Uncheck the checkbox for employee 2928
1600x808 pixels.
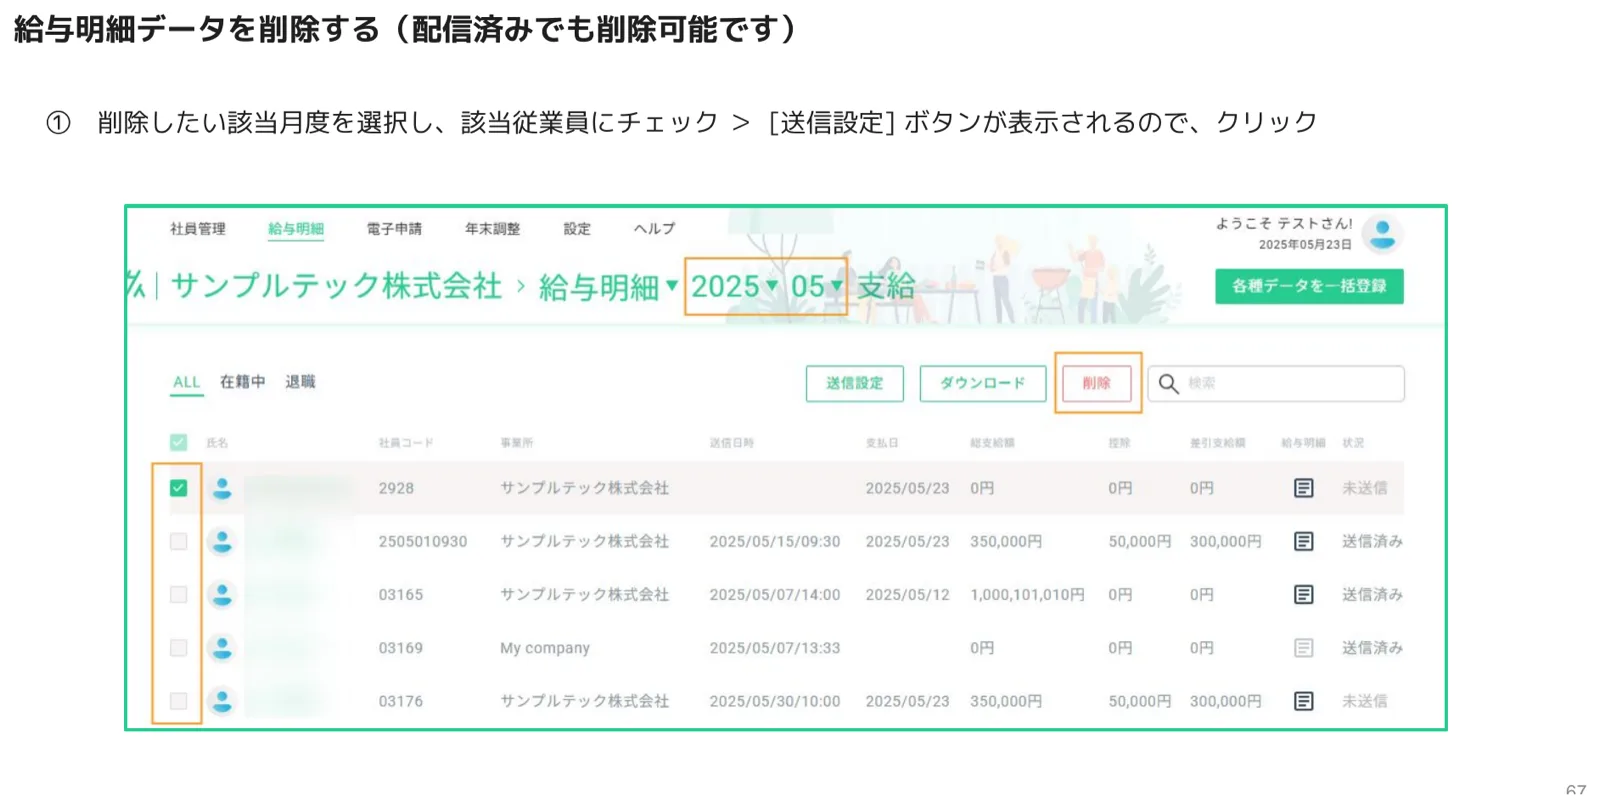click(x=178, y=488)
